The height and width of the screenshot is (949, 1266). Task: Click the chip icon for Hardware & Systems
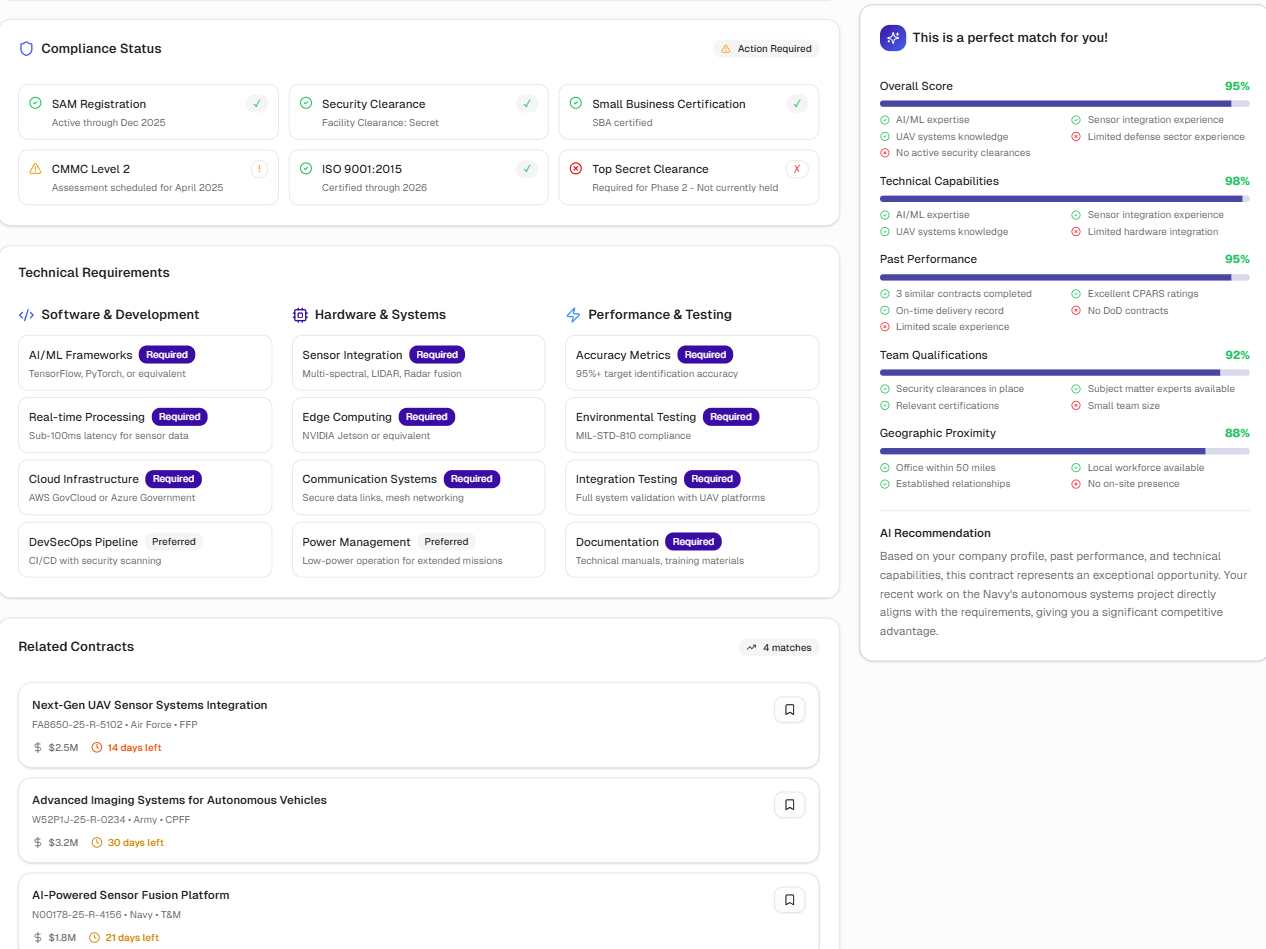point(300,315)
